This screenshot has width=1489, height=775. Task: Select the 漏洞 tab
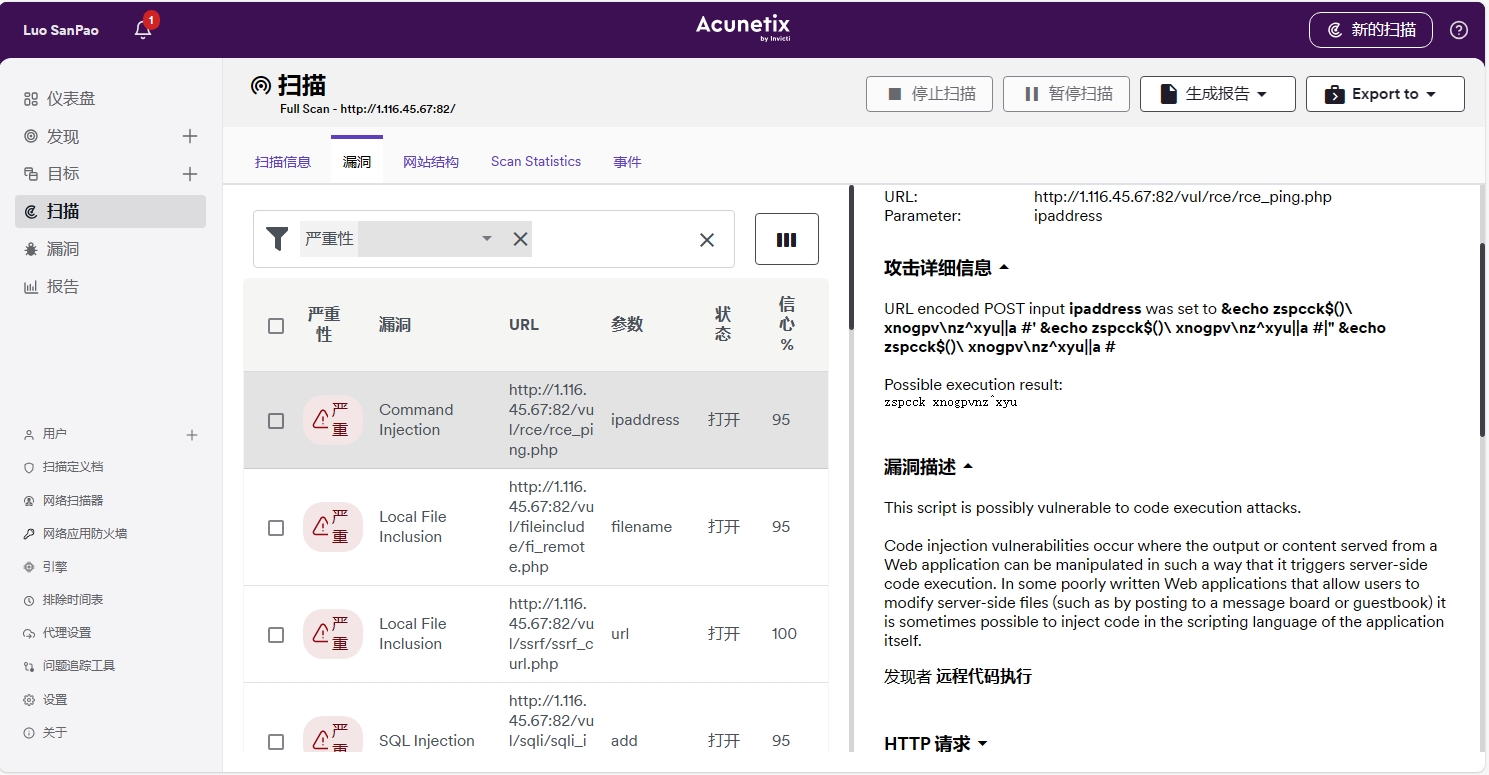click(357, 161)
